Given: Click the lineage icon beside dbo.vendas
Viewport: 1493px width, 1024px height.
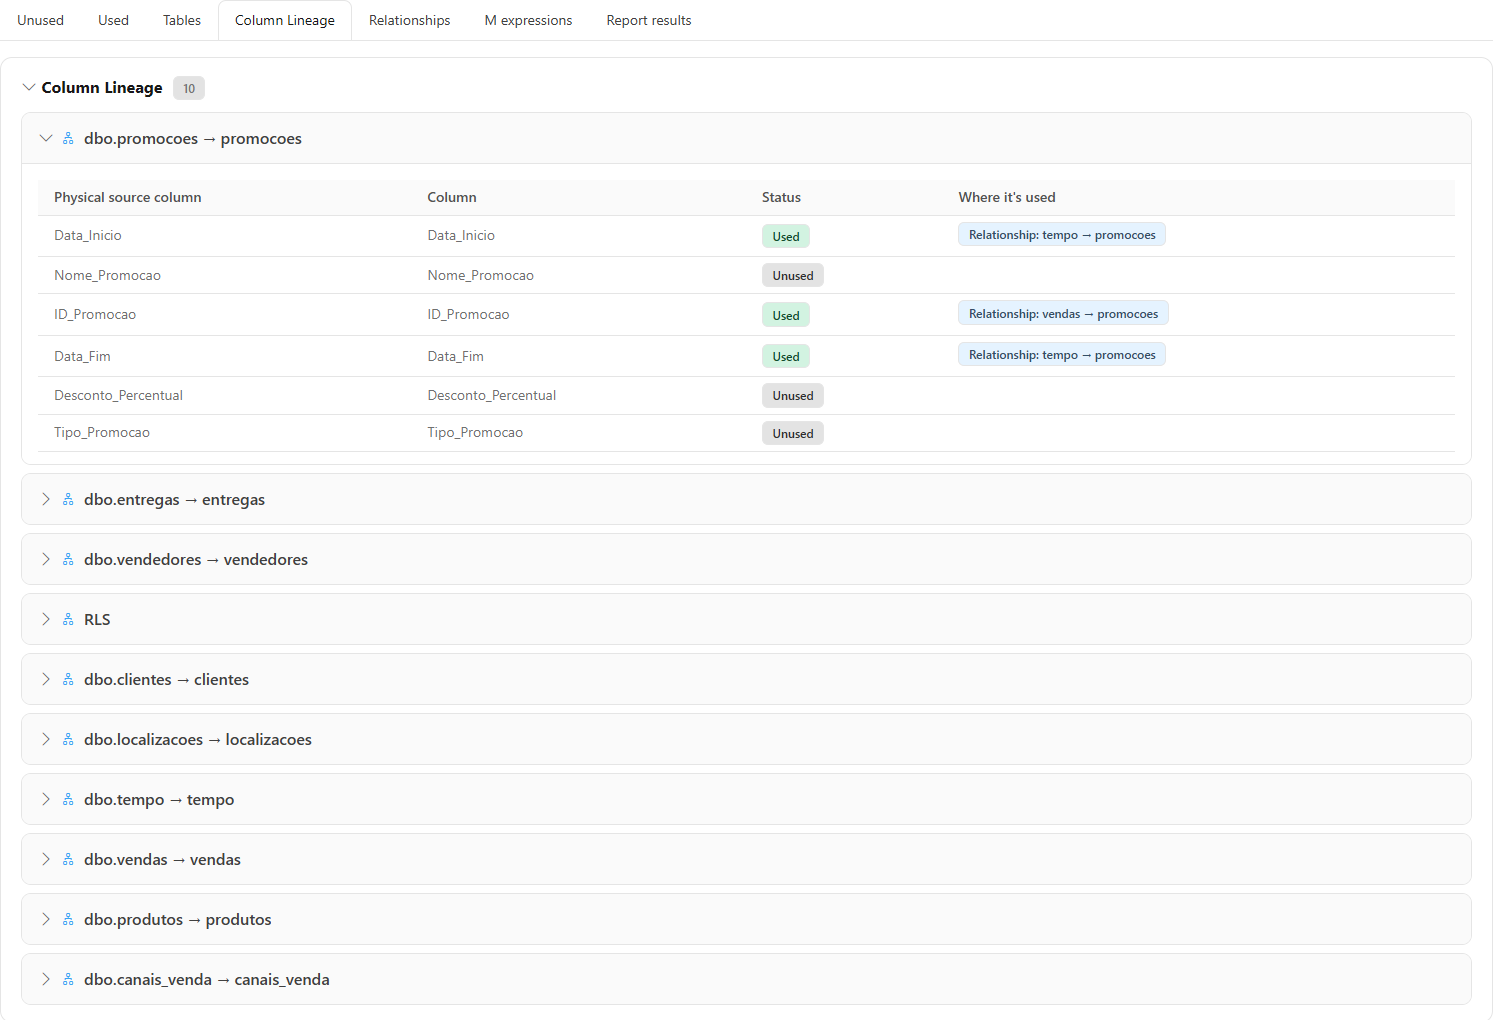Looking at the screenshot, I should point(68,860).
